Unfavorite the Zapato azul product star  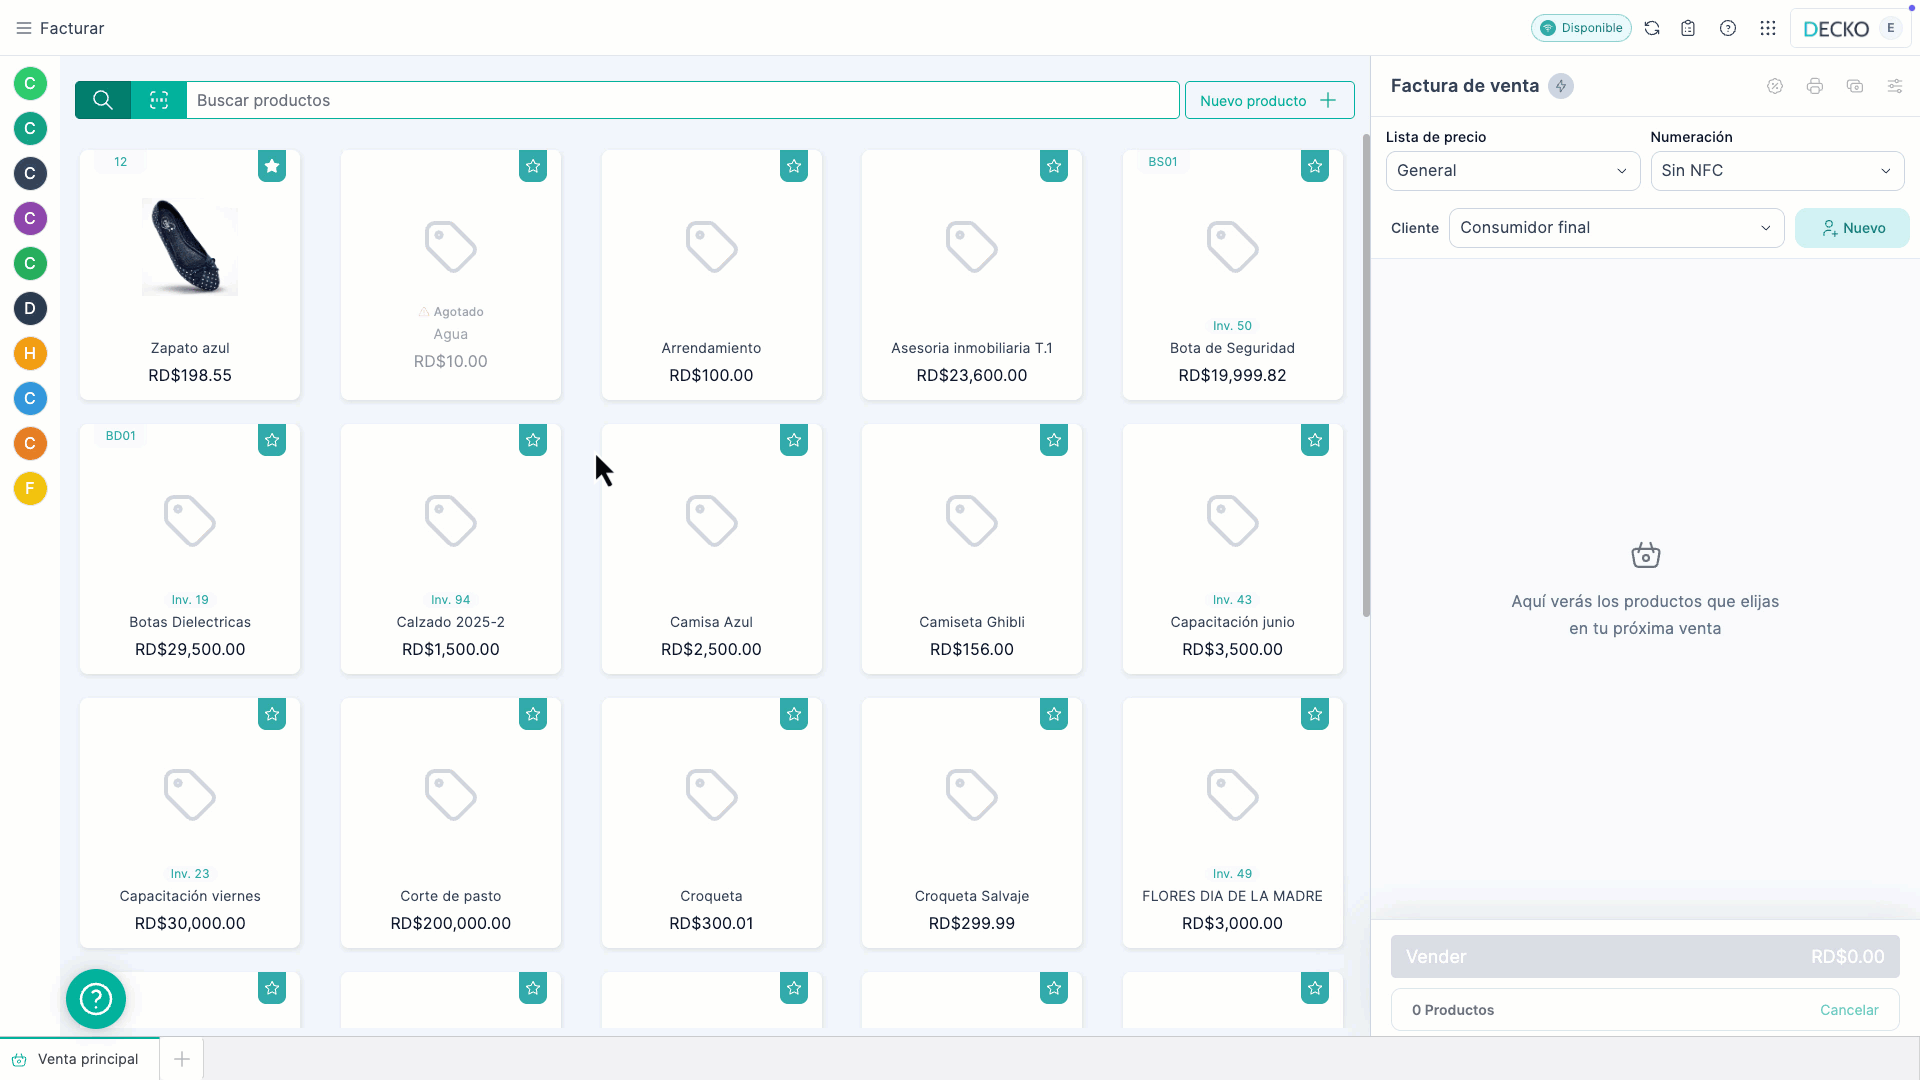click(272, 166)
